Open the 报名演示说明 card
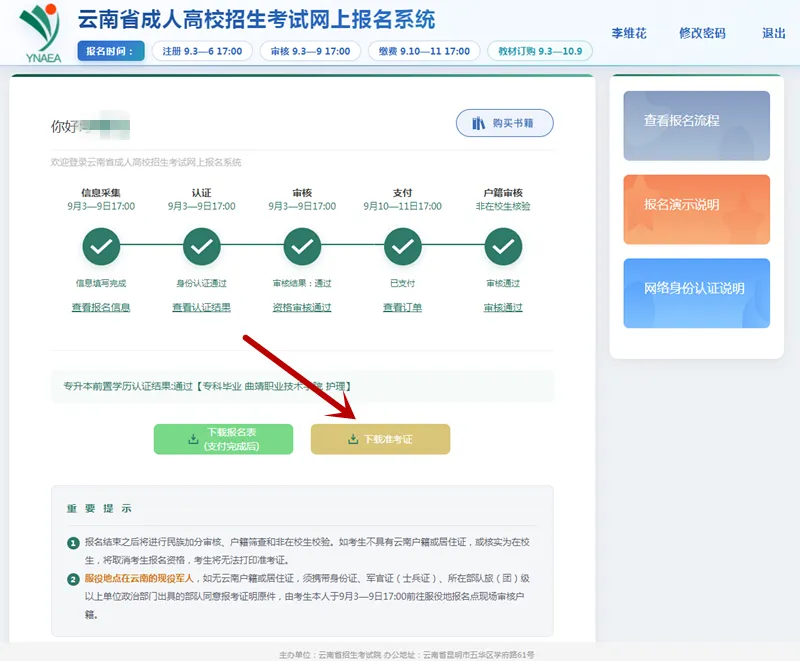 [696, 209]
